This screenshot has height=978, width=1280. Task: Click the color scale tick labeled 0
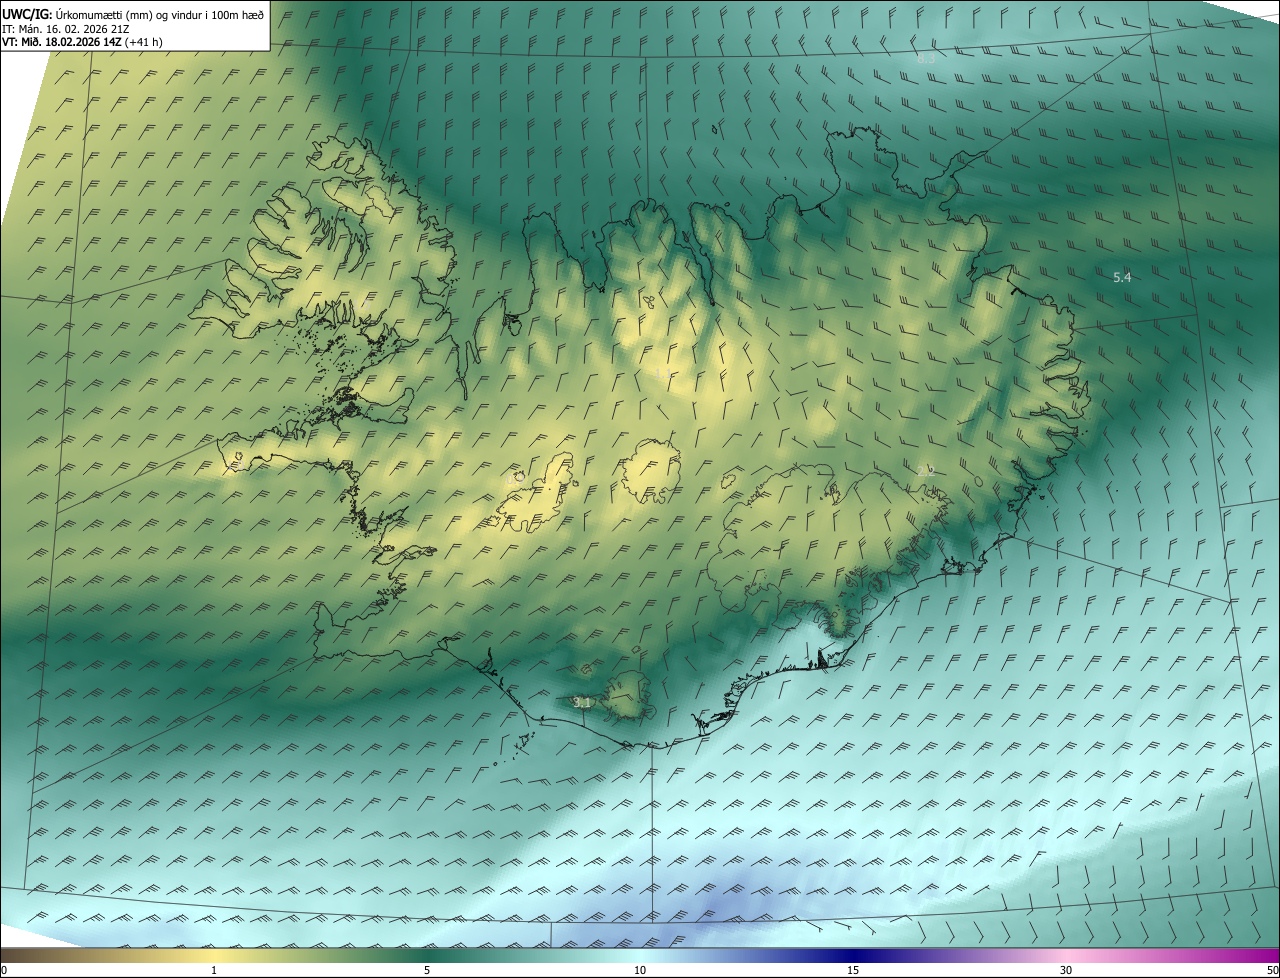pyautogui.click(x=4, y=971)
